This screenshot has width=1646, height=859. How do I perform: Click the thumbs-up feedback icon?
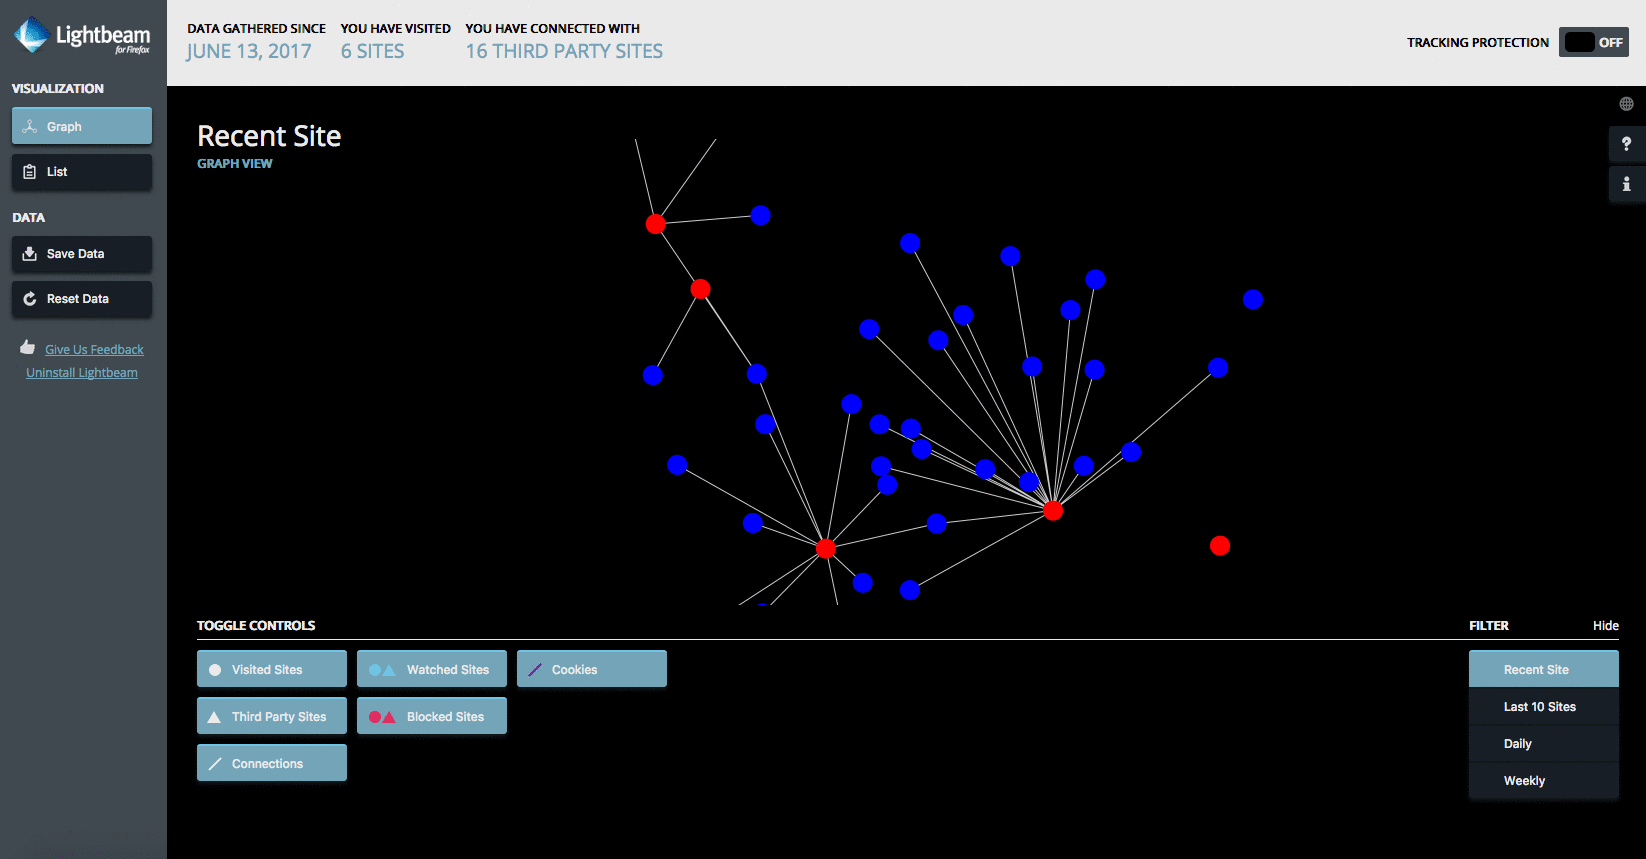coord(28,348)
